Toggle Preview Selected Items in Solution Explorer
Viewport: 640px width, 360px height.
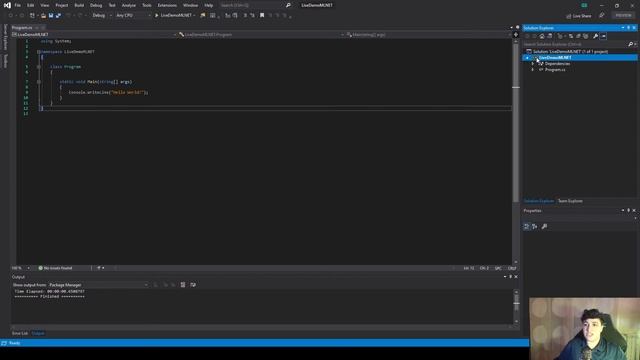tap(603, 36)
